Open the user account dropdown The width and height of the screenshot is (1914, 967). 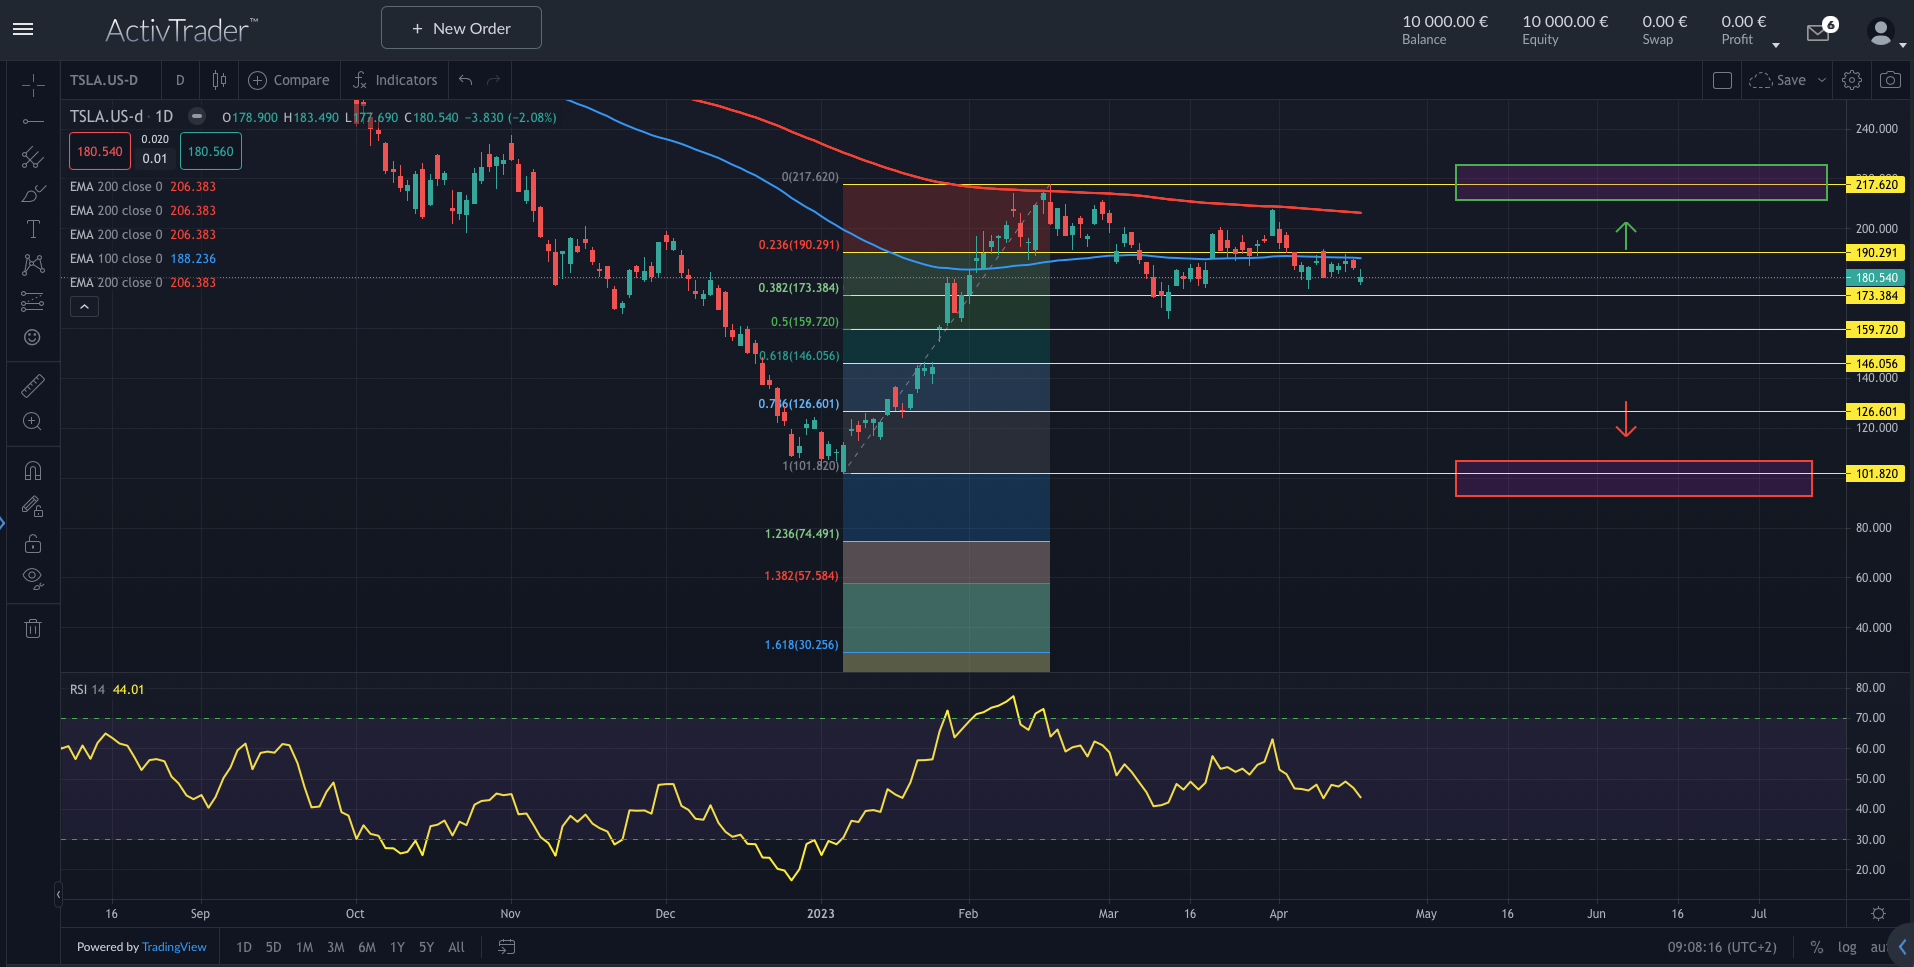[1885, 34]
